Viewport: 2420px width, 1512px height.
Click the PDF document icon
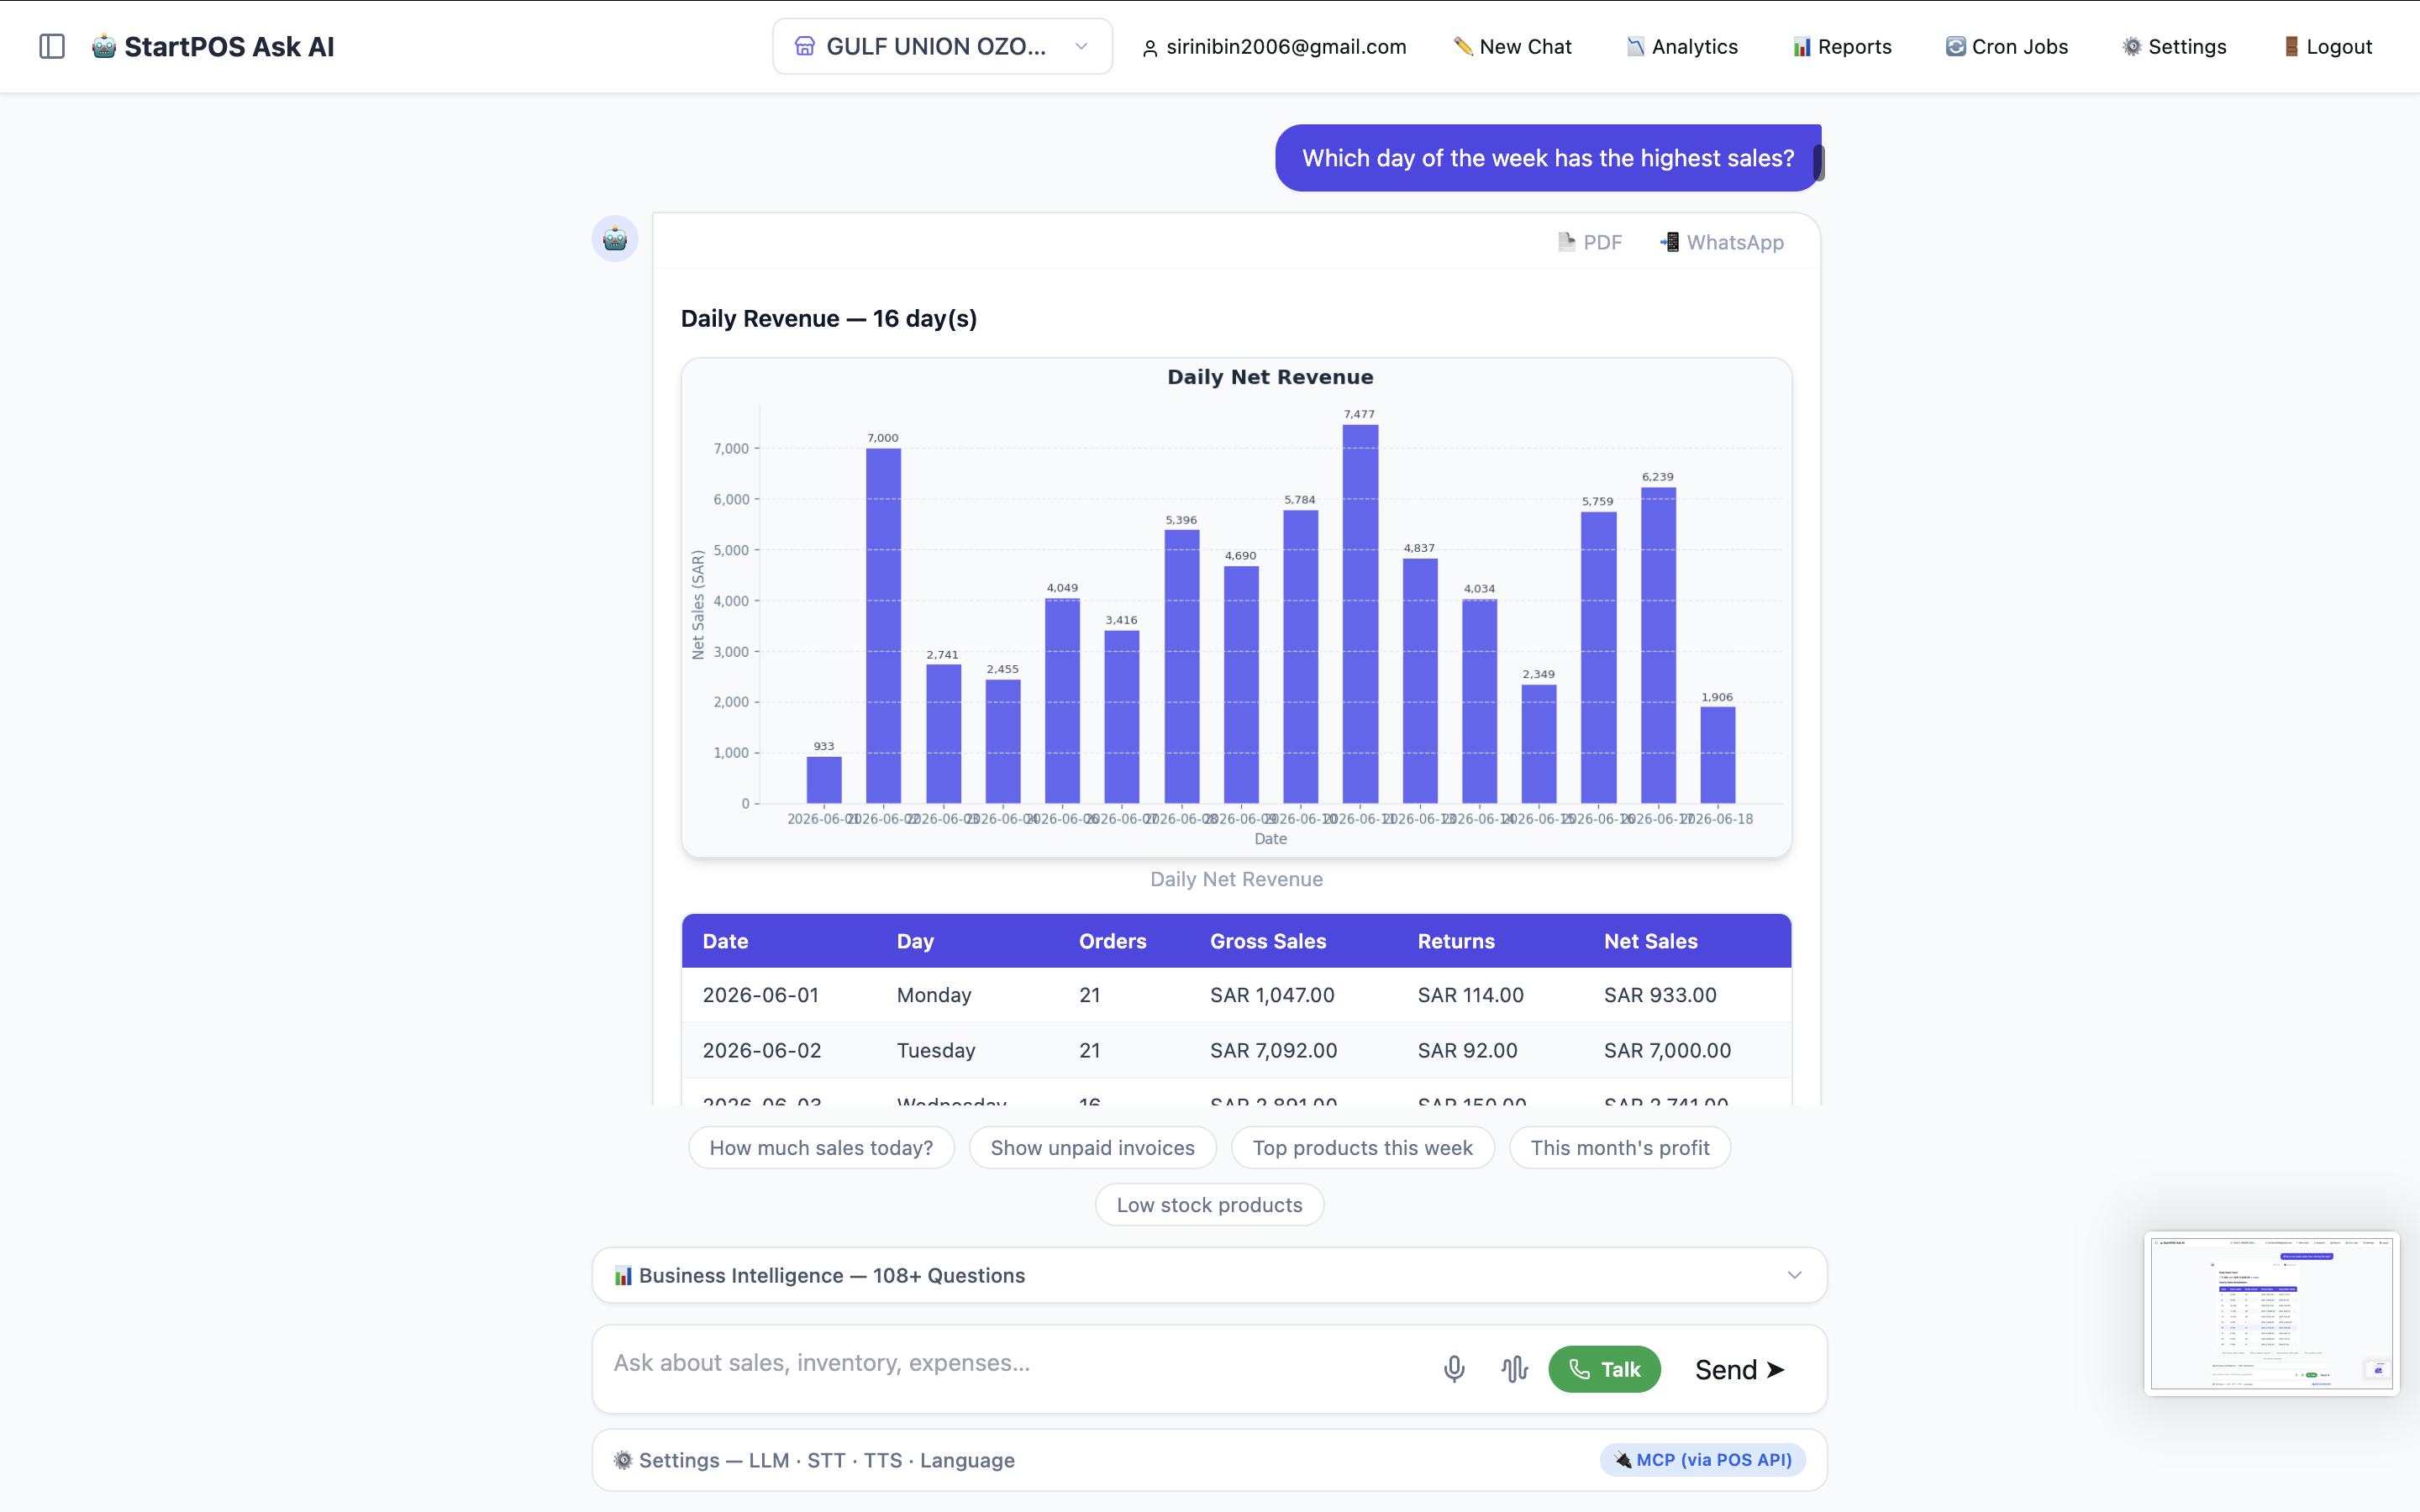click(x=1566, y=242)
